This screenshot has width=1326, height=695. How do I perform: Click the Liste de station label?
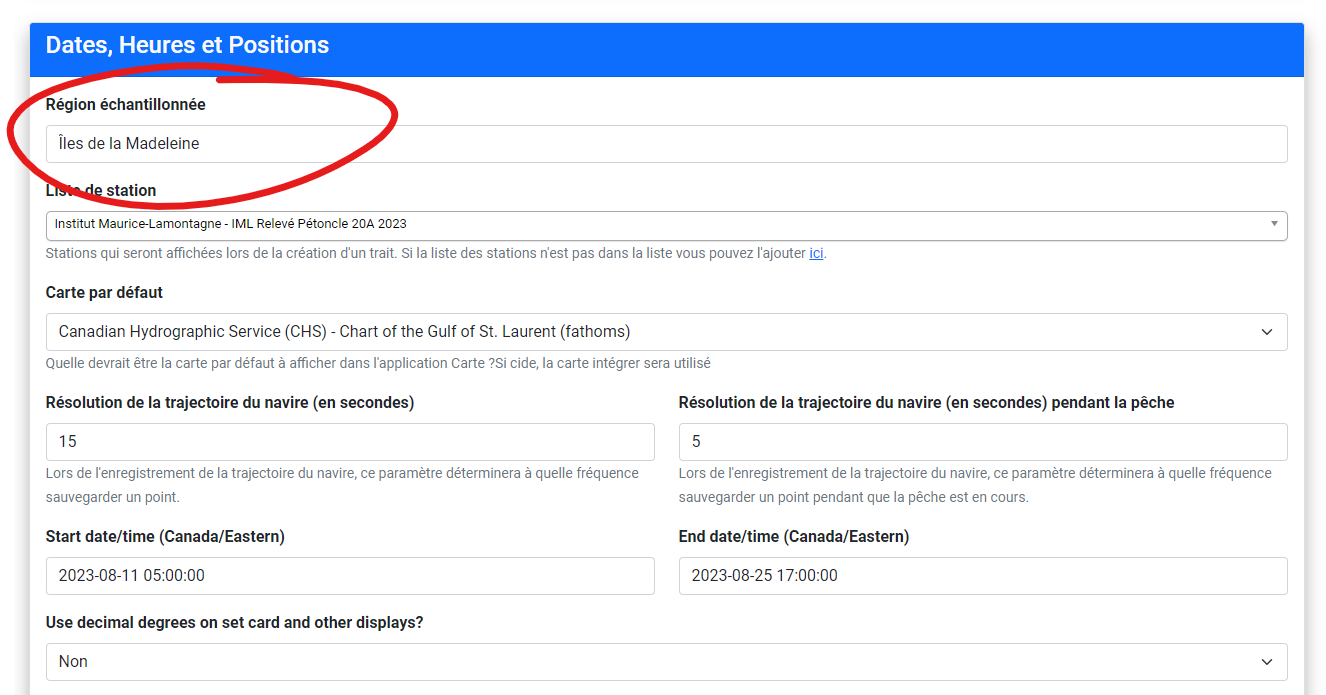point(101,191)
